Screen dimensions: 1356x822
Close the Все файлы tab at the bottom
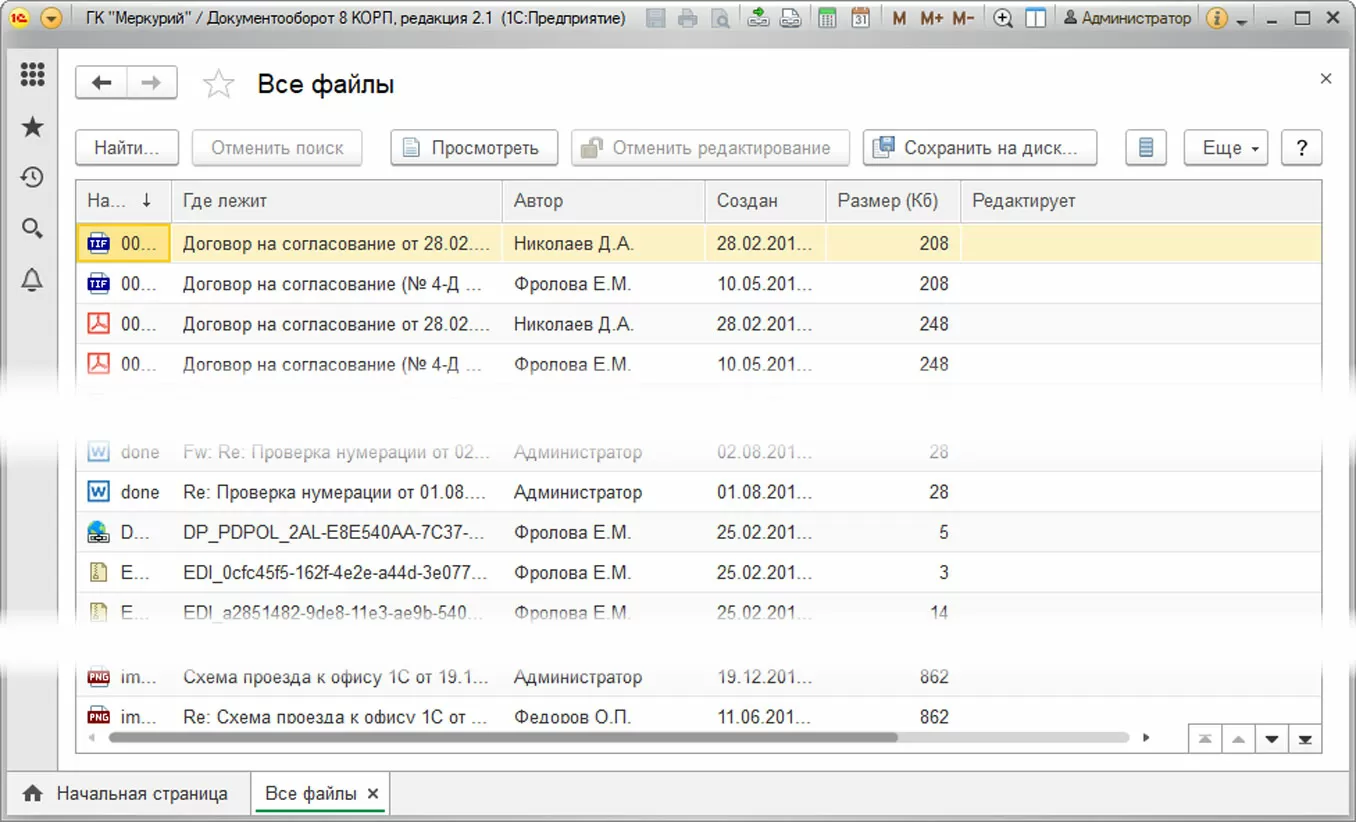click(373, 793)
